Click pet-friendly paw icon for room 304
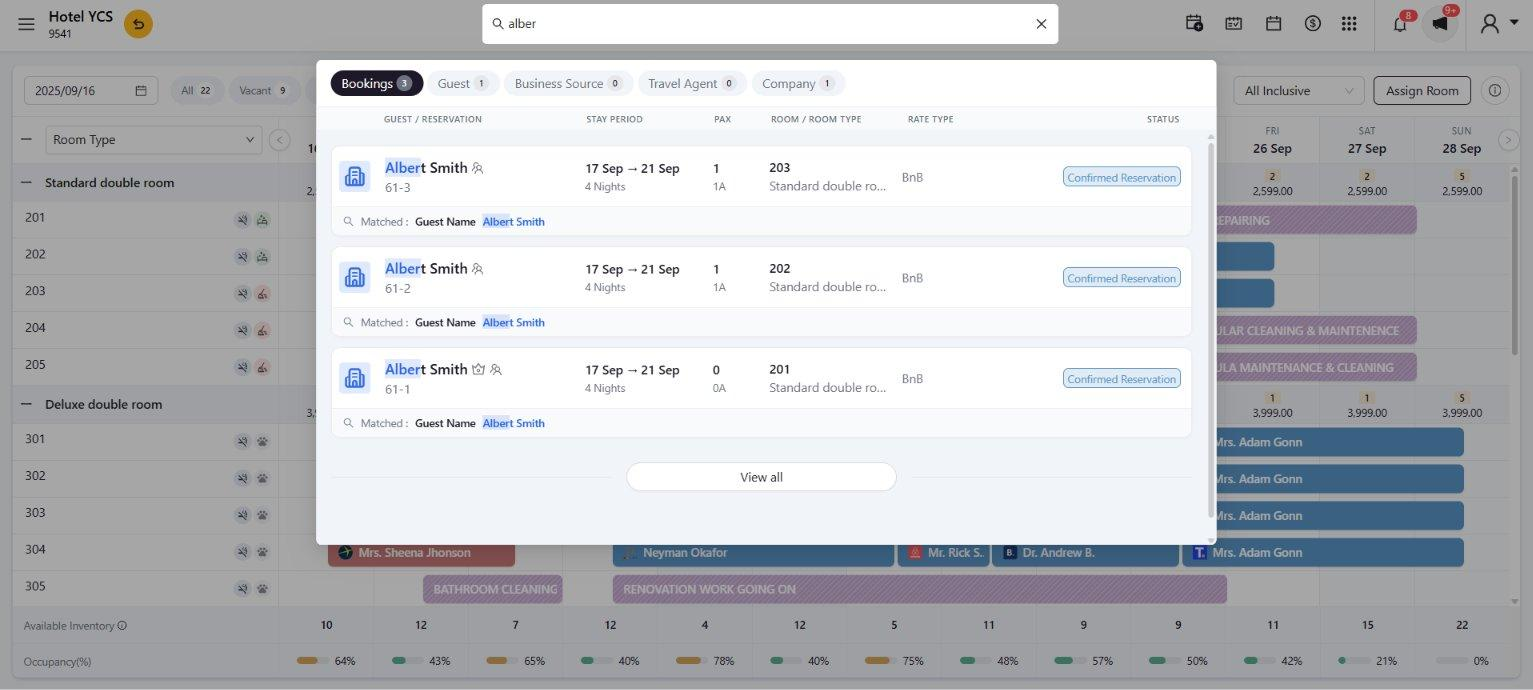 pos(262,551)
